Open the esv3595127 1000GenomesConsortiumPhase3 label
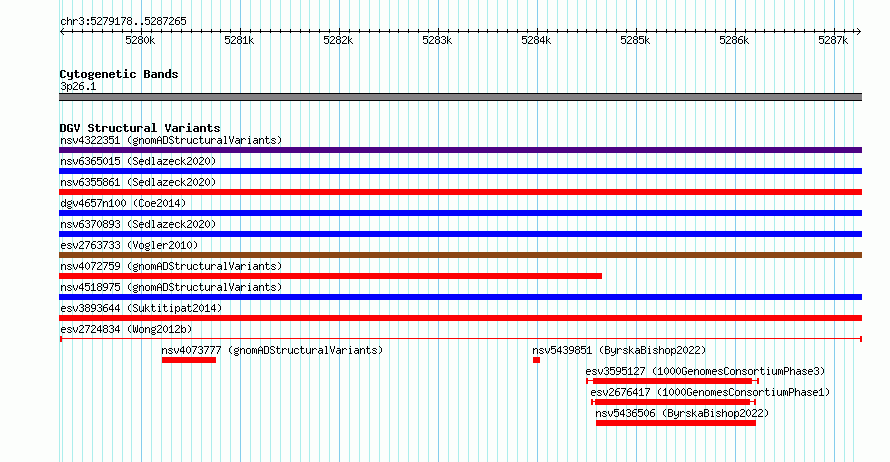 705,371
